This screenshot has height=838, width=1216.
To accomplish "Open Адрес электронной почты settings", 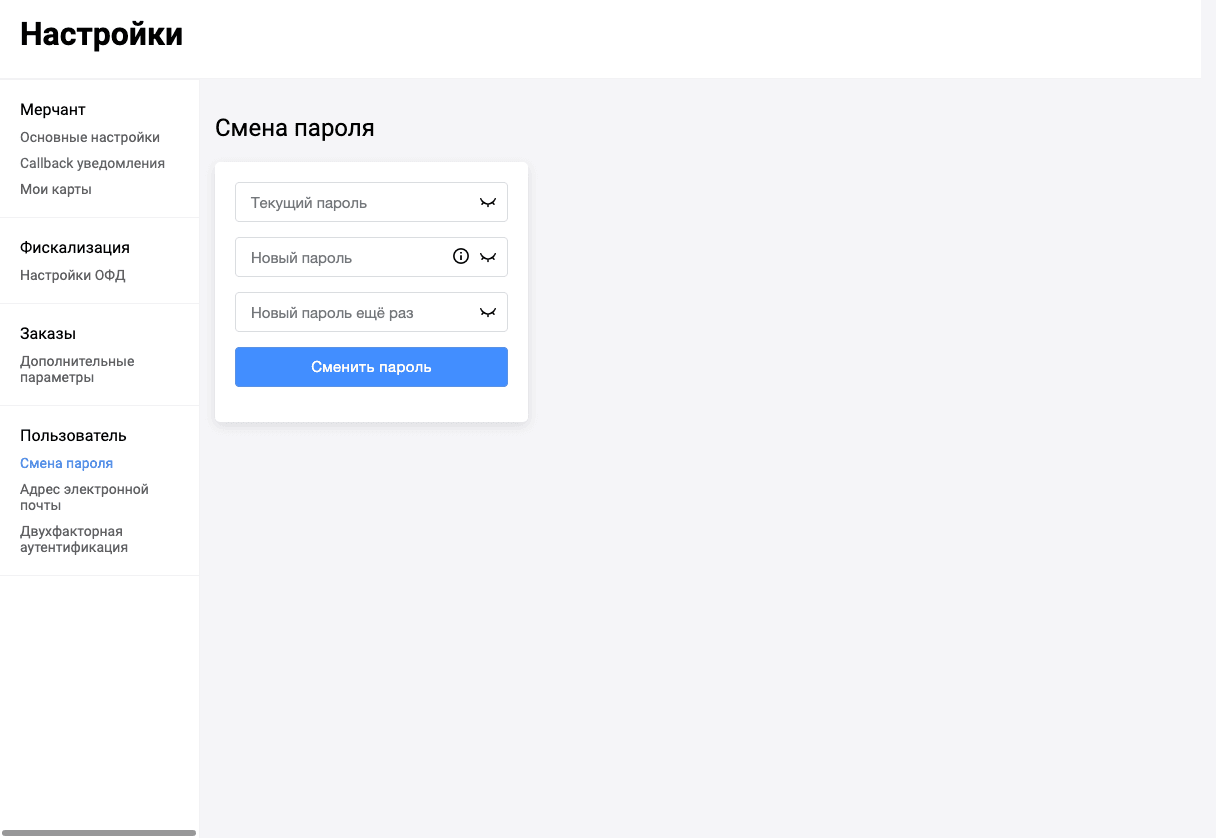I will tap(84, 497).
